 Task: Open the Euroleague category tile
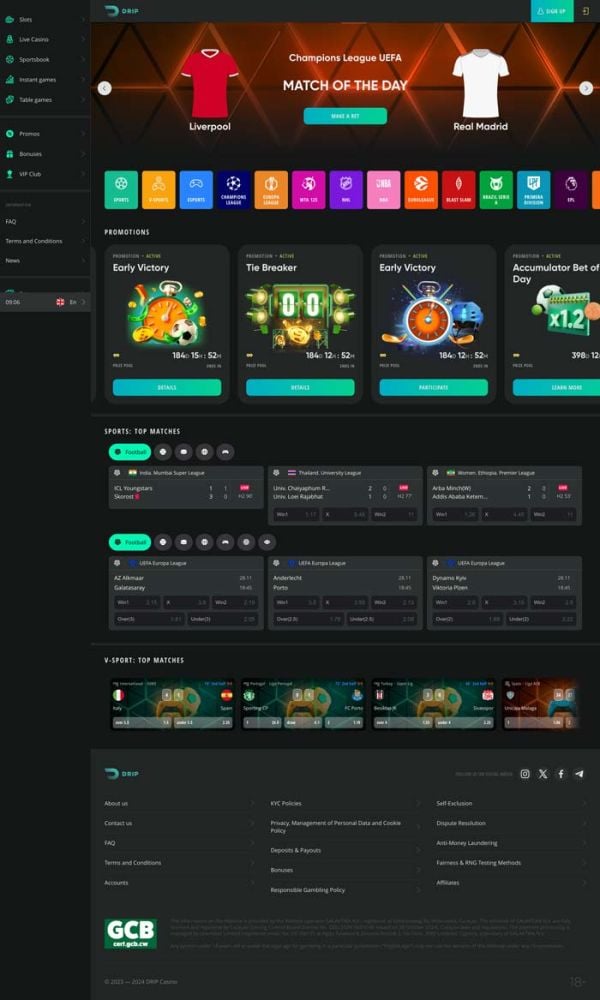421,190
